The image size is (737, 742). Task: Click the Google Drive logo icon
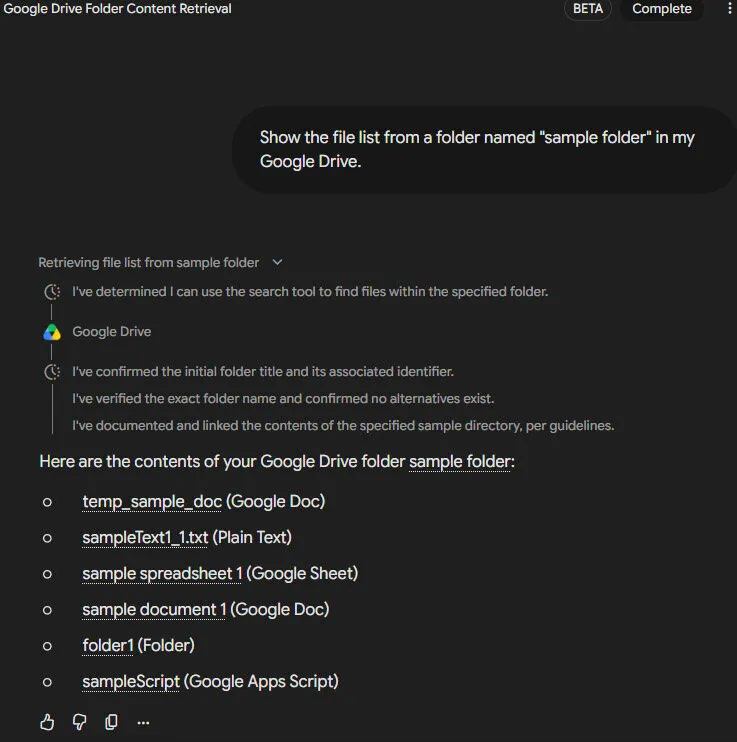tap(52, 332)
